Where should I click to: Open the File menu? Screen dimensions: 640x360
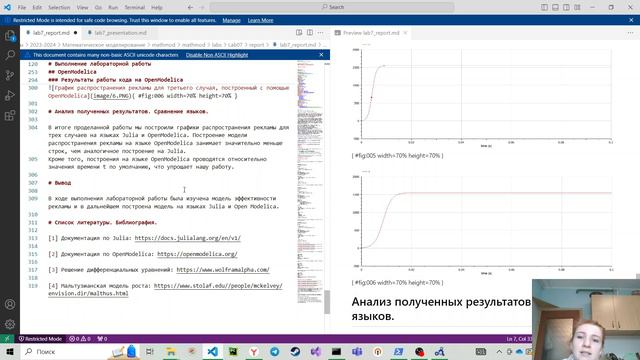coord(22,7)
